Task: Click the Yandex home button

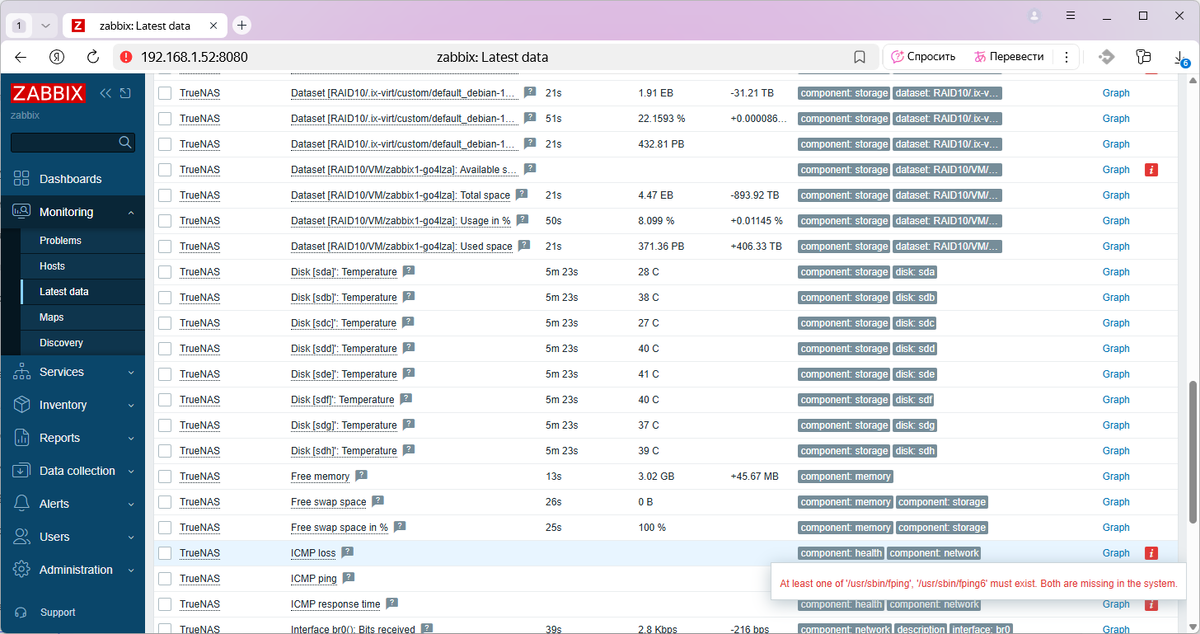Action: click(x=58, y=57)
